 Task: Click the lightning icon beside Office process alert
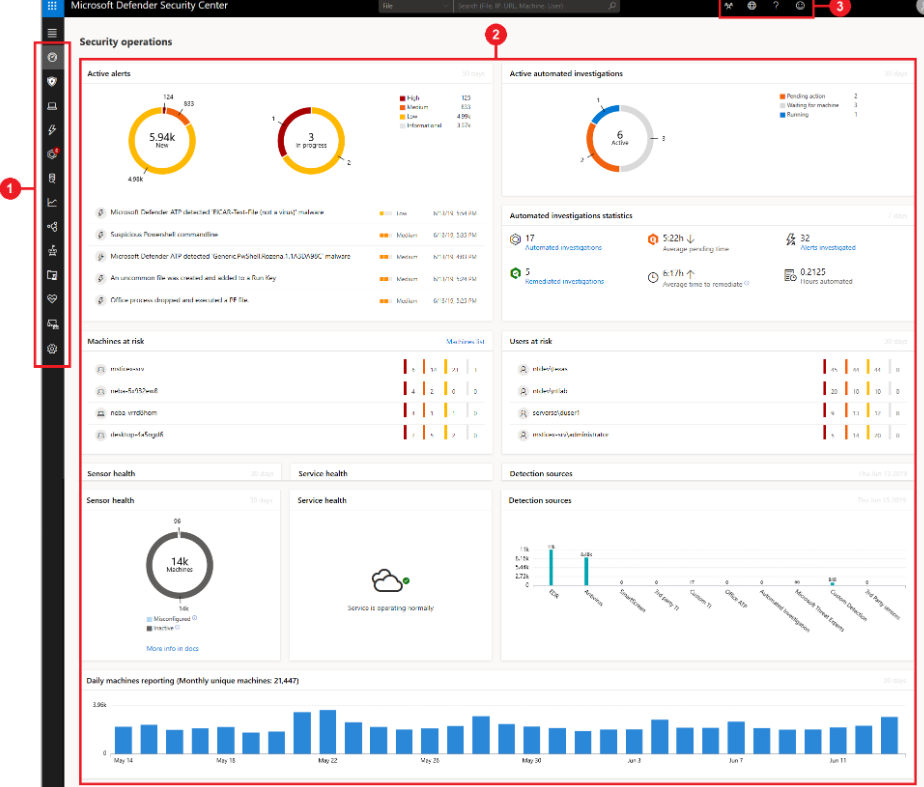tap(100, 300)
